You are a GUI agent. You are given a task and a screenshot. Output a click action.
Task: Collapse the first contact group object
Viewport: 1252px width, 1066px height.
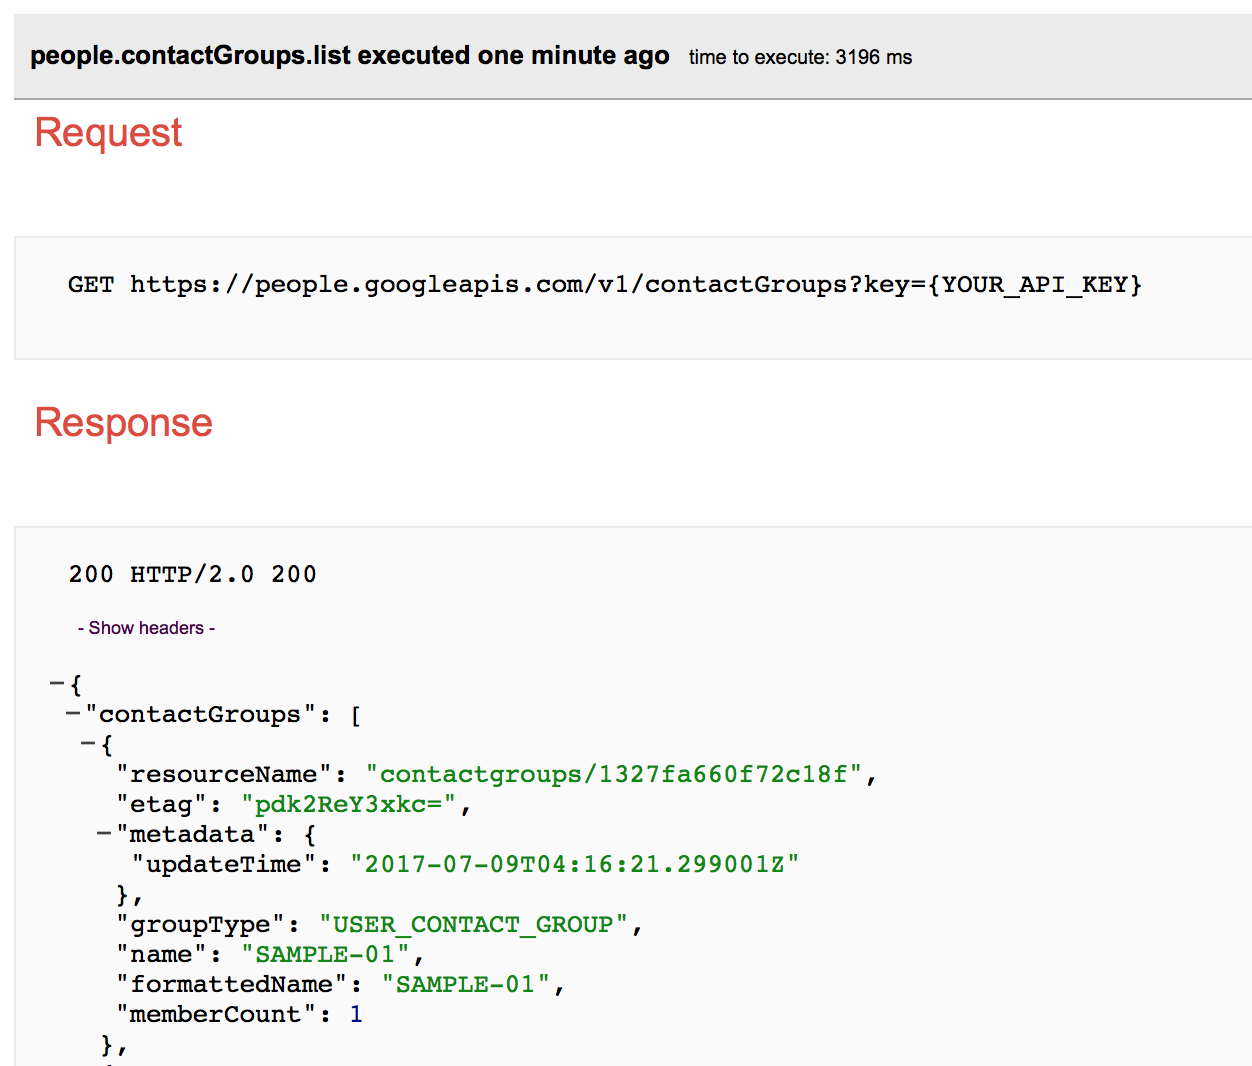tap(88, 744)
